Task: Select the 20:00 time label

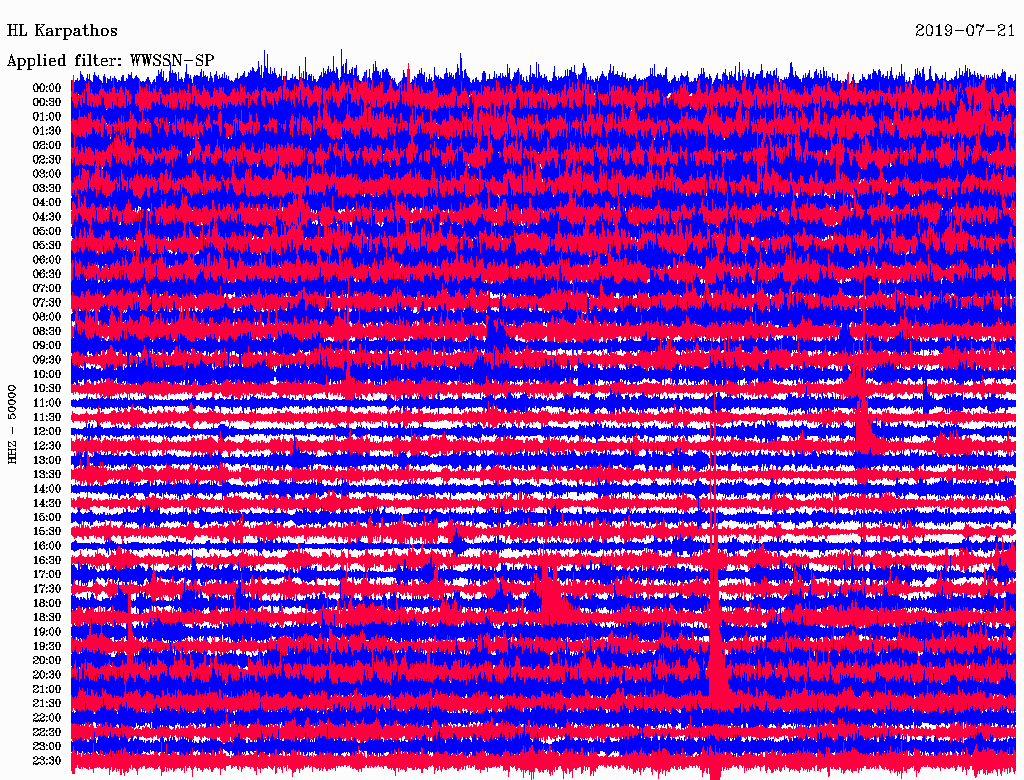Action: [x=47, y=660]
